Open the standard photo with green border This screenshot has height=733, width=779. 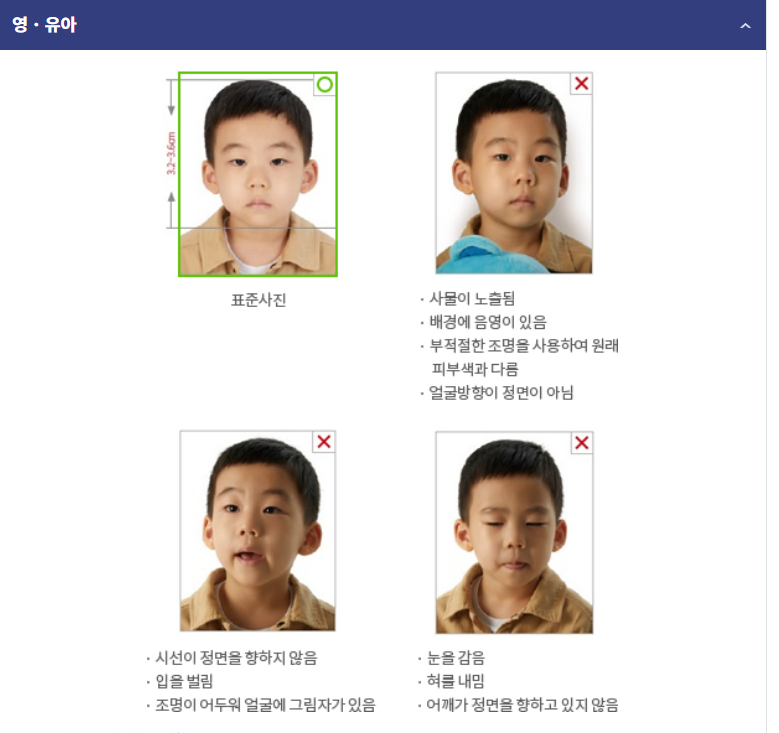click(258, 174)
